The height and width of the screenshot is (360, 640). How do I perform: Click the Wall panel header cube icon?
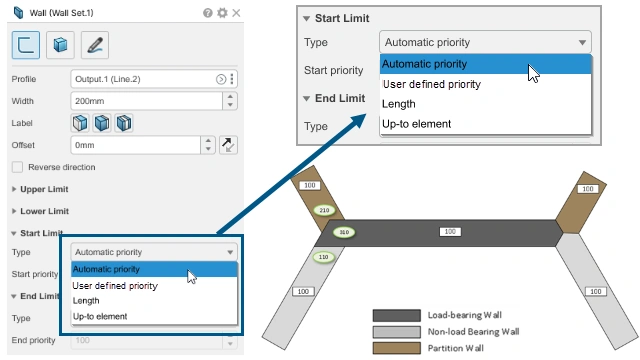[x=18, y=13]
